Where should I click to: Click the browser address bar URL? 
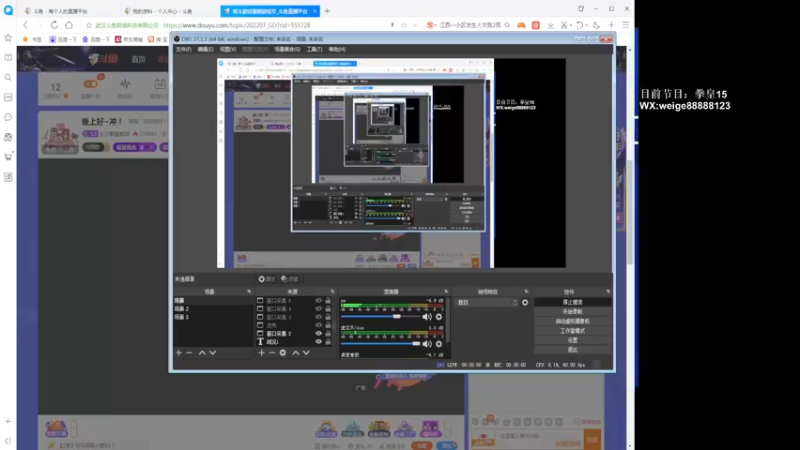point(237,25)
